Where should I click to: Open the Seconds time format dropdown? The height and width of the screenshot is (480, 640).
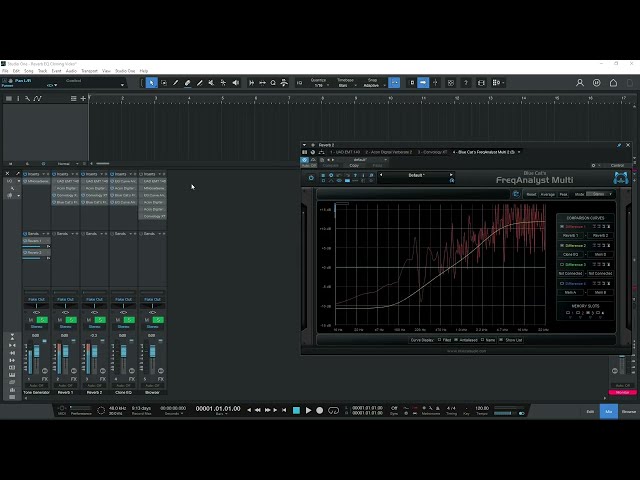(173, 414)
